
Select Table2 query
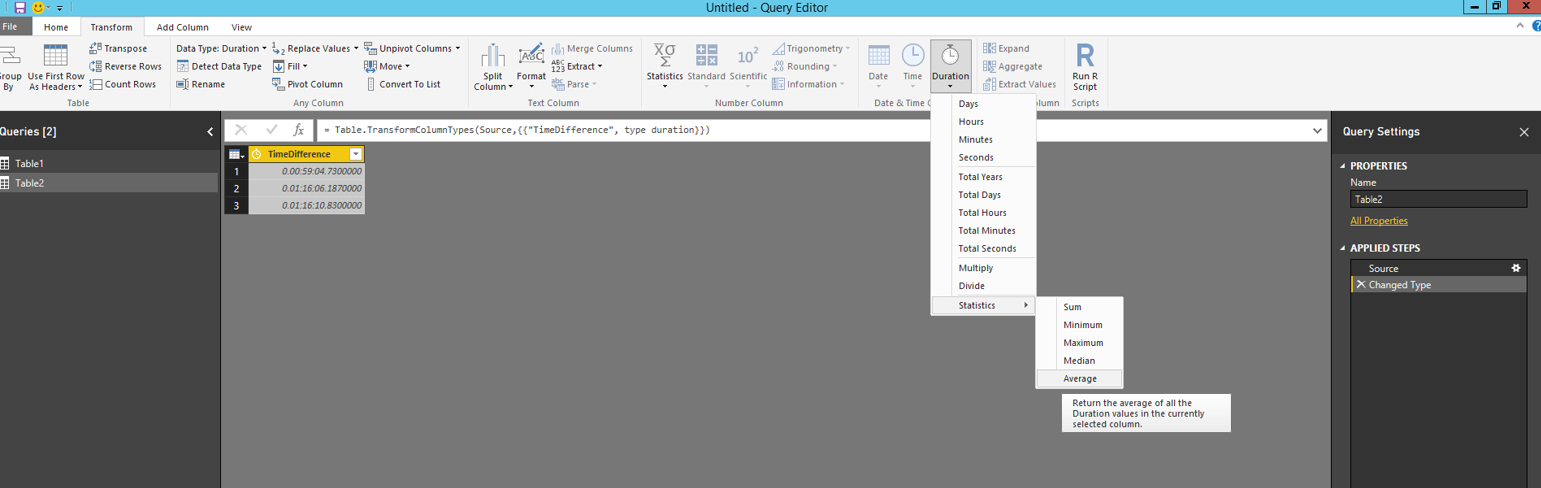[109, 183]
